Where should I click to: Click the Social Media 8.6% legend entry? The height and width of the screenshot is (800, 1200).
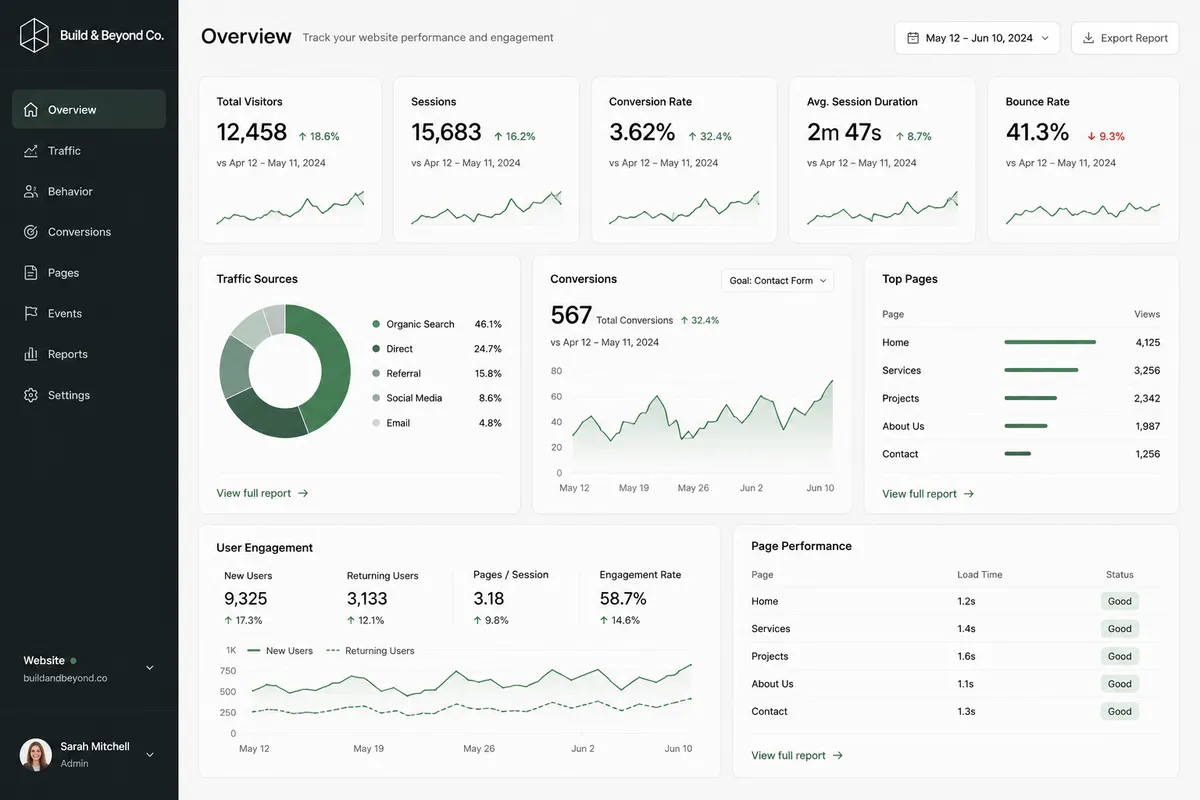pyautogui.click(x=437, y=398)
